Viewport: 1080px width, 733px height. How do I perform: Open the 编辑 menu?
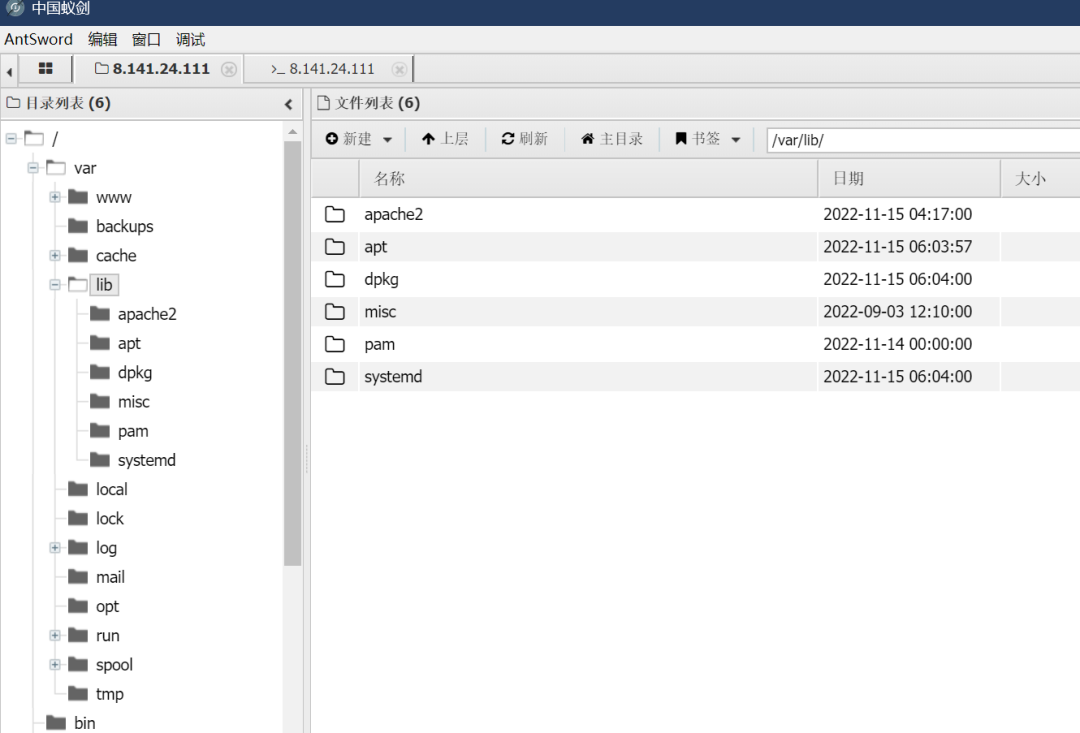[x=103, y=39]
